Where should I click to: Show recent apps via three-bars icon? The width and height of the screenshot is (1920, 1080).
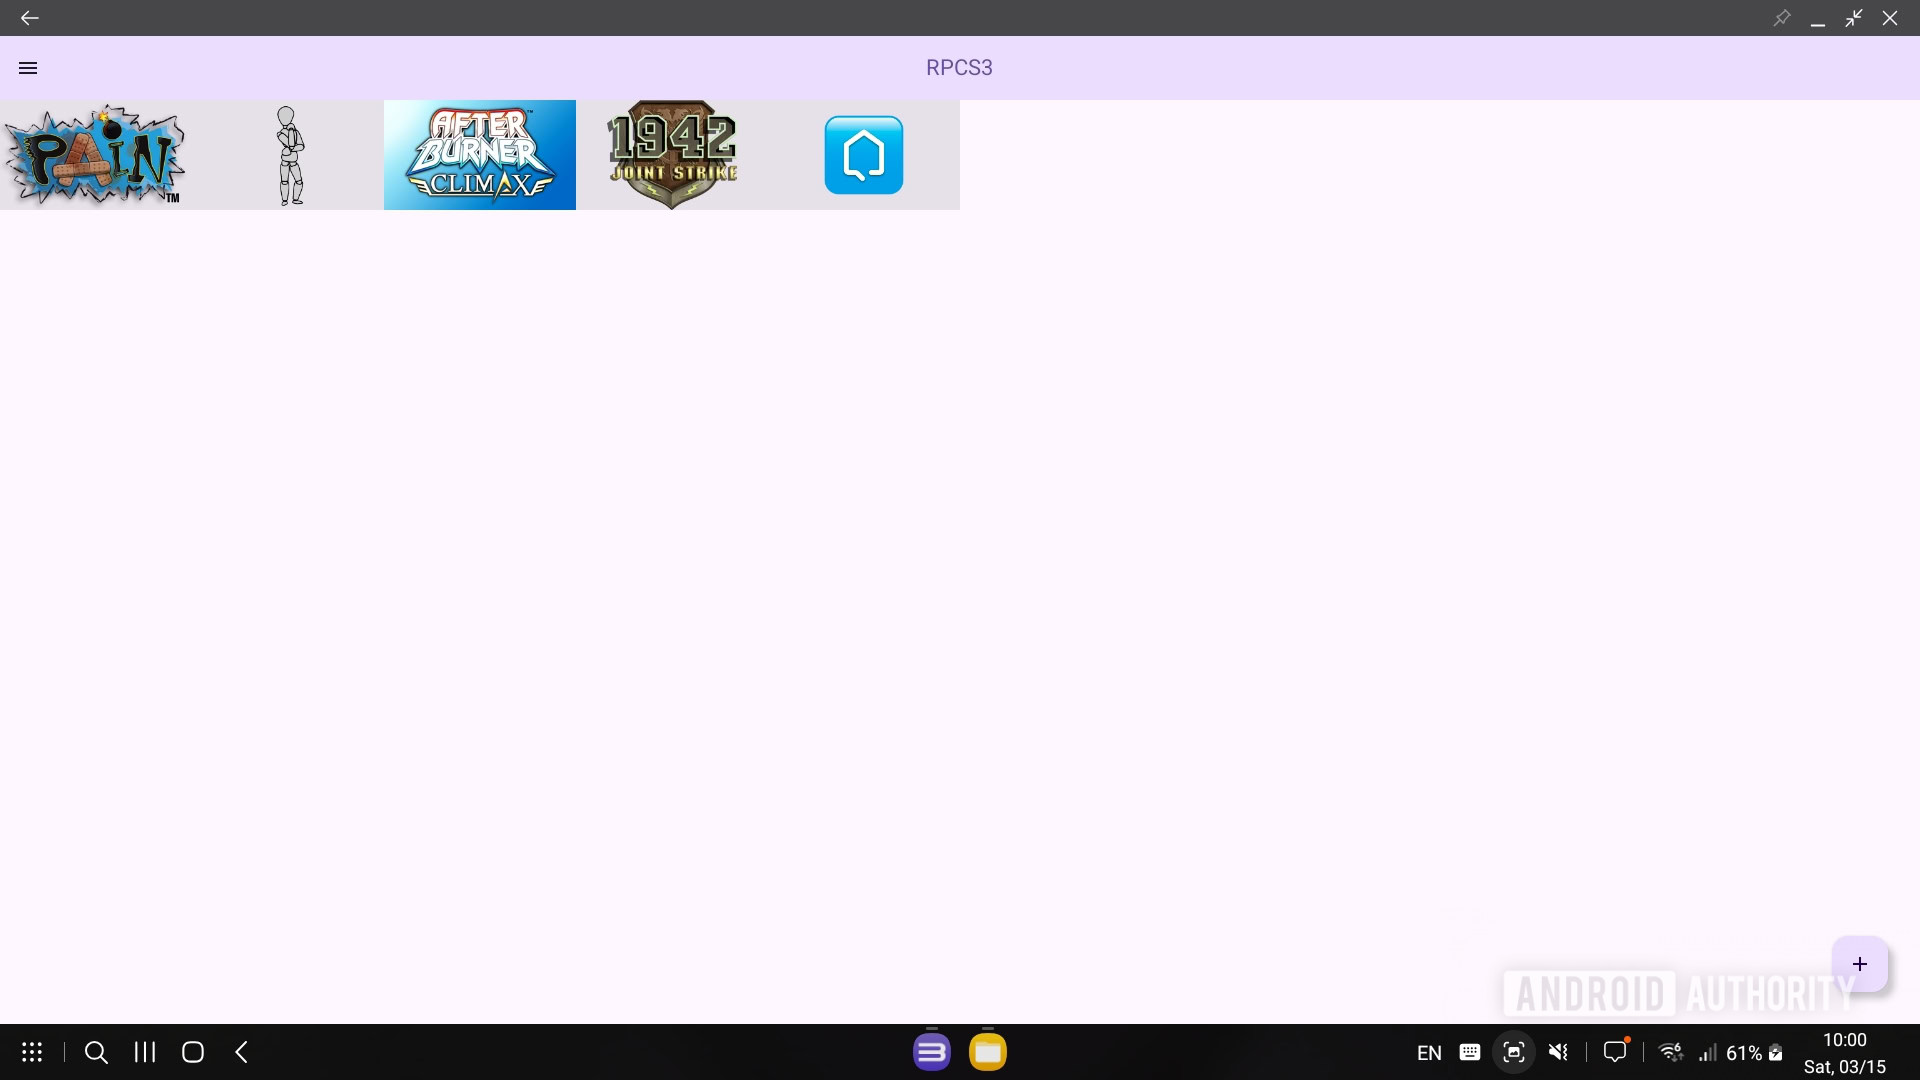[145, 1052]
